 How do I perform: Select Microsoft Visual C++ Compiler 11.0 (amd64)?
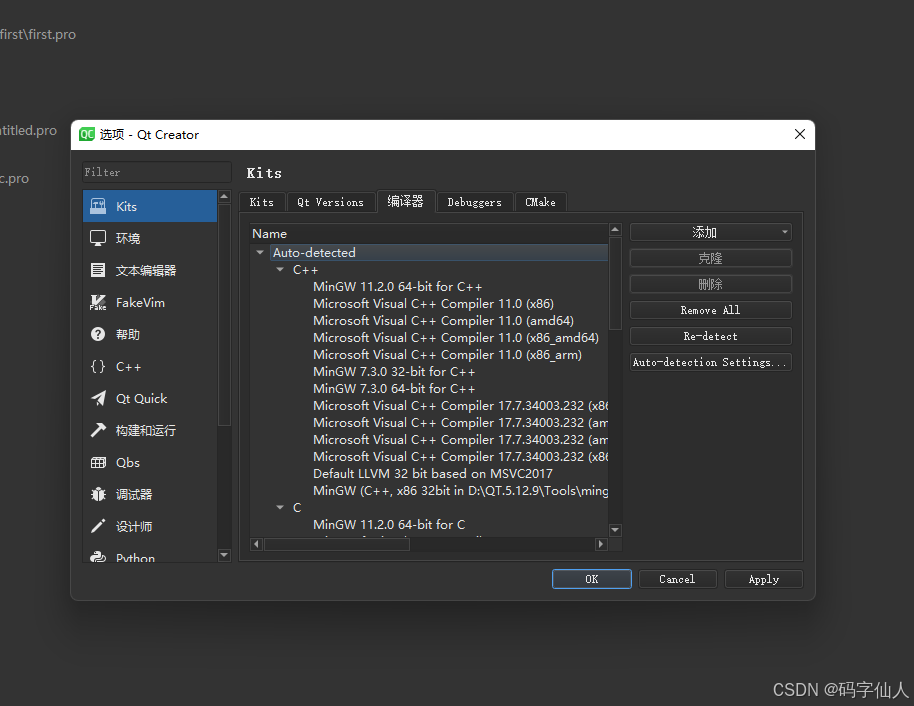(x=443, y=321)
